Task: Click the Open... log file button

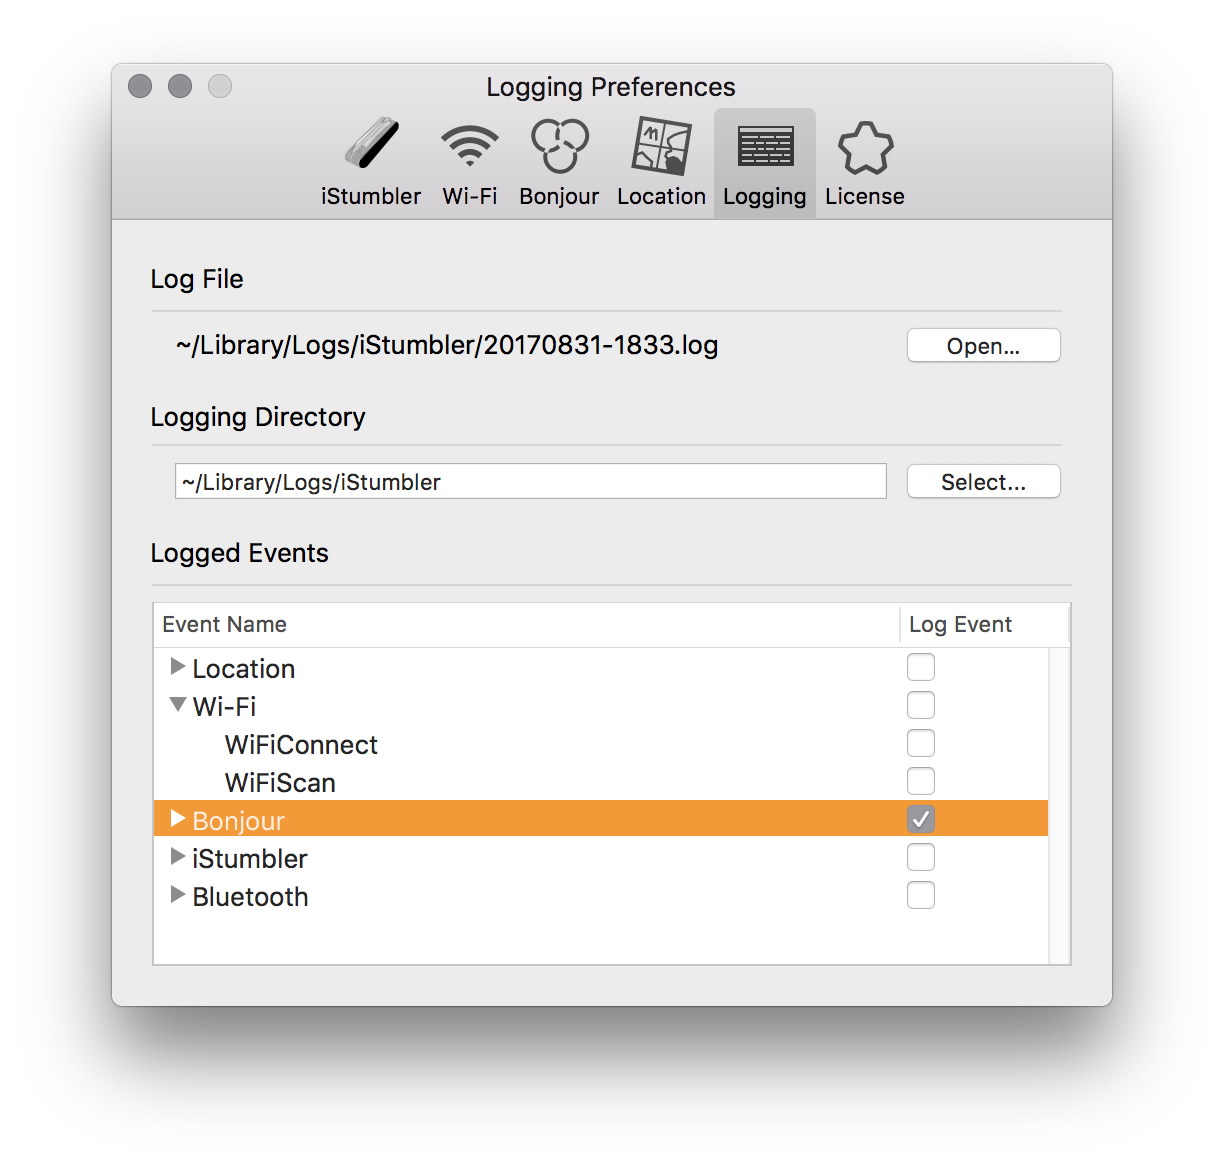Action: [984, 346]
